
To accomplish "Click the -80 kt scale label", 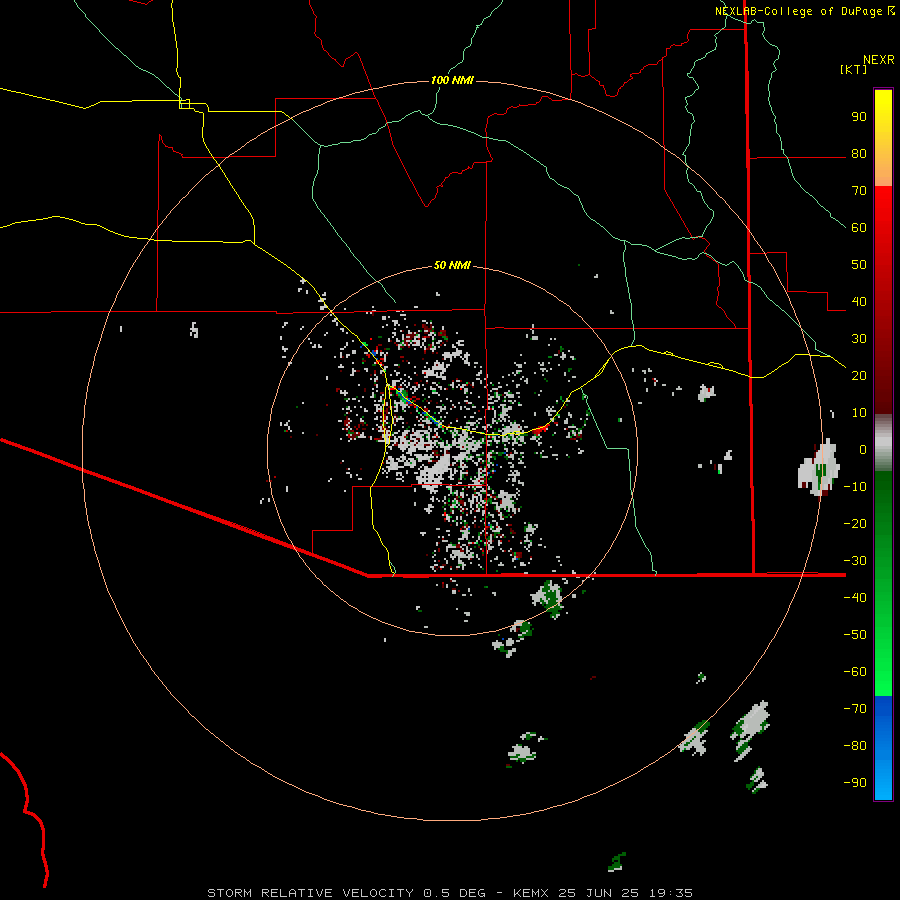I will click(x=855, y=746).
